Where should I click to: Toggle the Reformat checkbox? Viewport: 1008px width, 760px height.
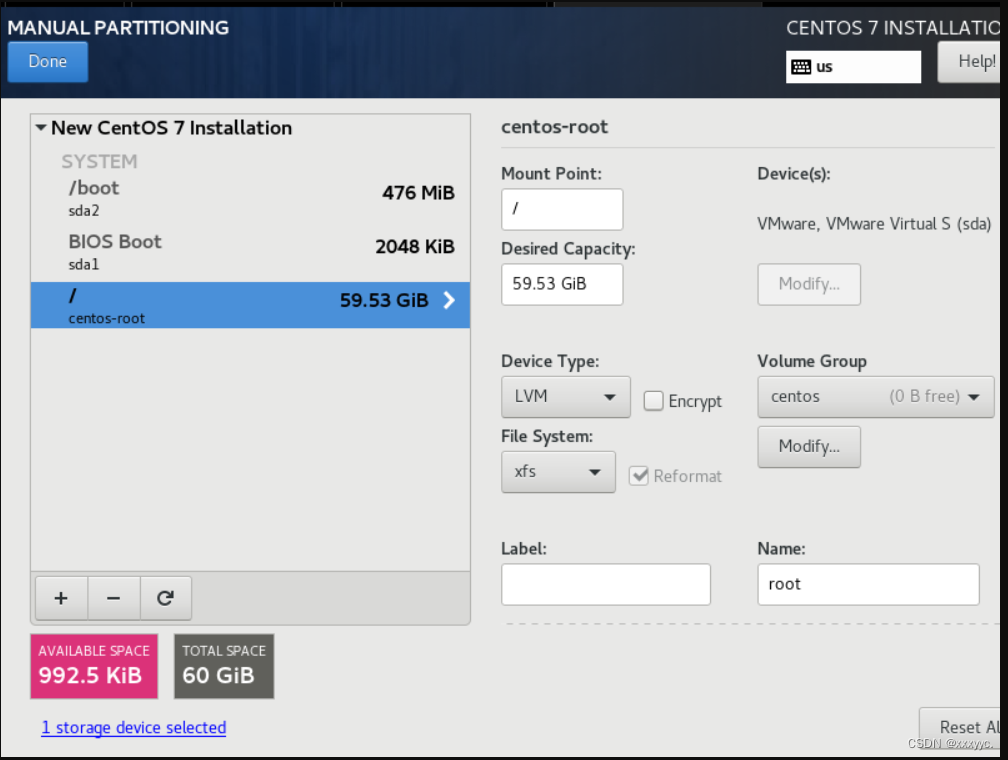[638, 476]
